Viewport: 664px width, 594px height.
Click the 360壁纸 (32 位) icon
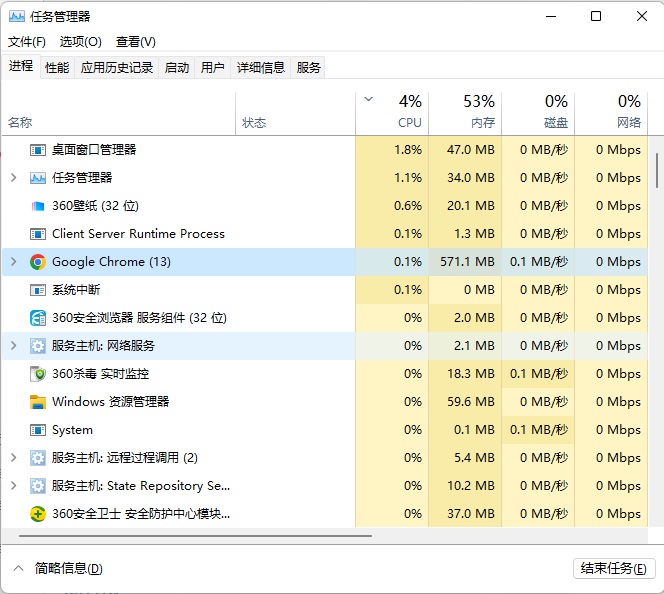tap(38, 206)
